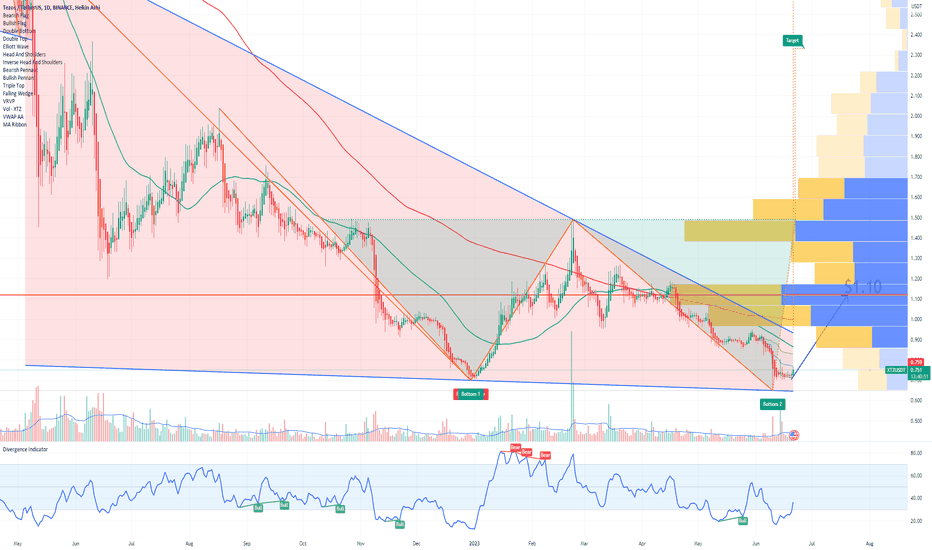Select the VWAP AA indicator legend
The width and height of the screenshot is (932, 550).
click(x=13, y=117)
